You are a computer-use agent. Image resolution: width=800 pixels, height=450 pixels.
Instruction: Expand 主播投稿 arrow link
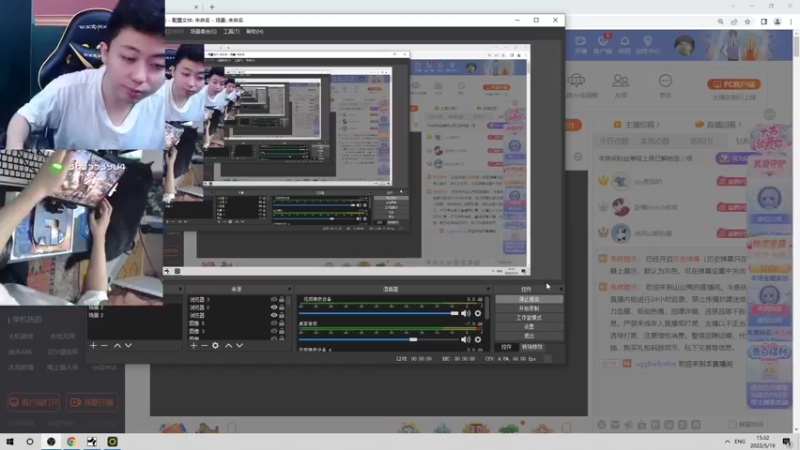[641, 124]
